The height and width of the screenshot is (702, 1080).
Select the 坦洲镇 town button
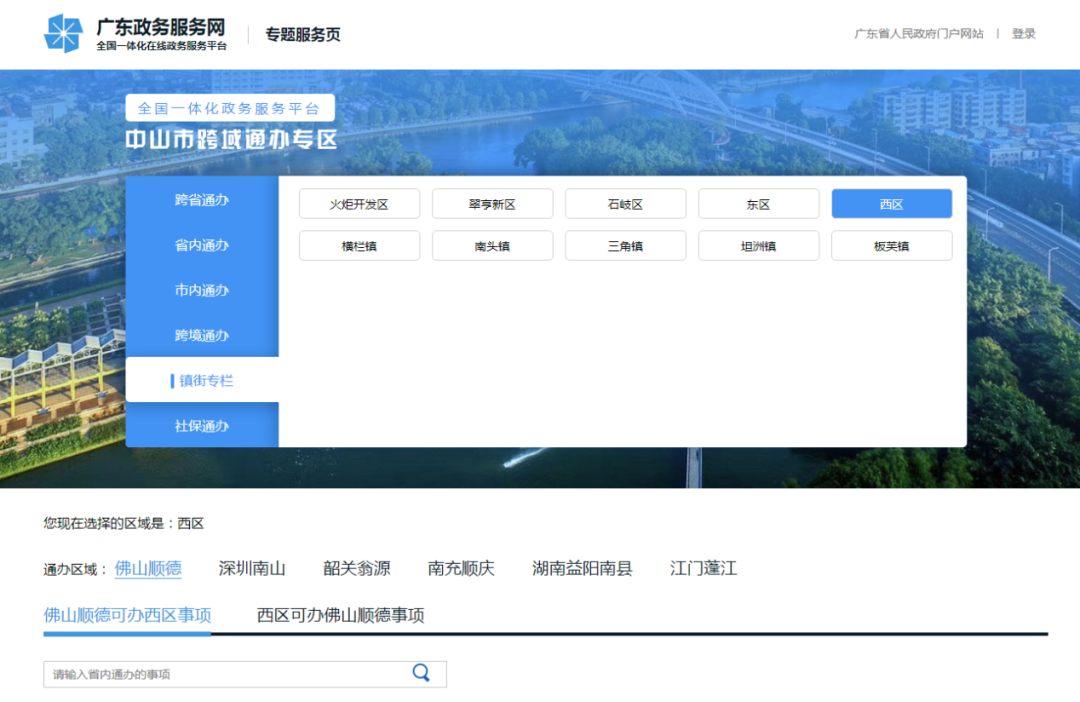(758, 245)
